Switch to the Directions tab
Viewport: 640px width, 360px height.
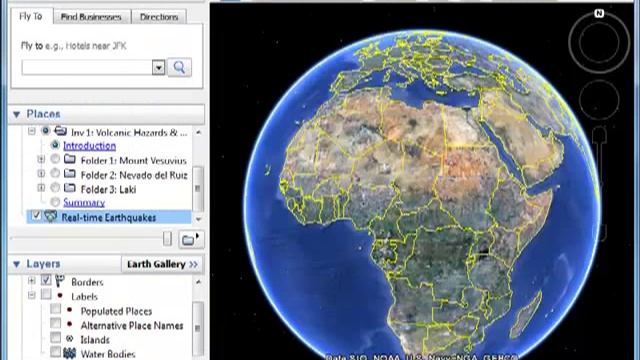pyautogui.click(x=159, y=17)
